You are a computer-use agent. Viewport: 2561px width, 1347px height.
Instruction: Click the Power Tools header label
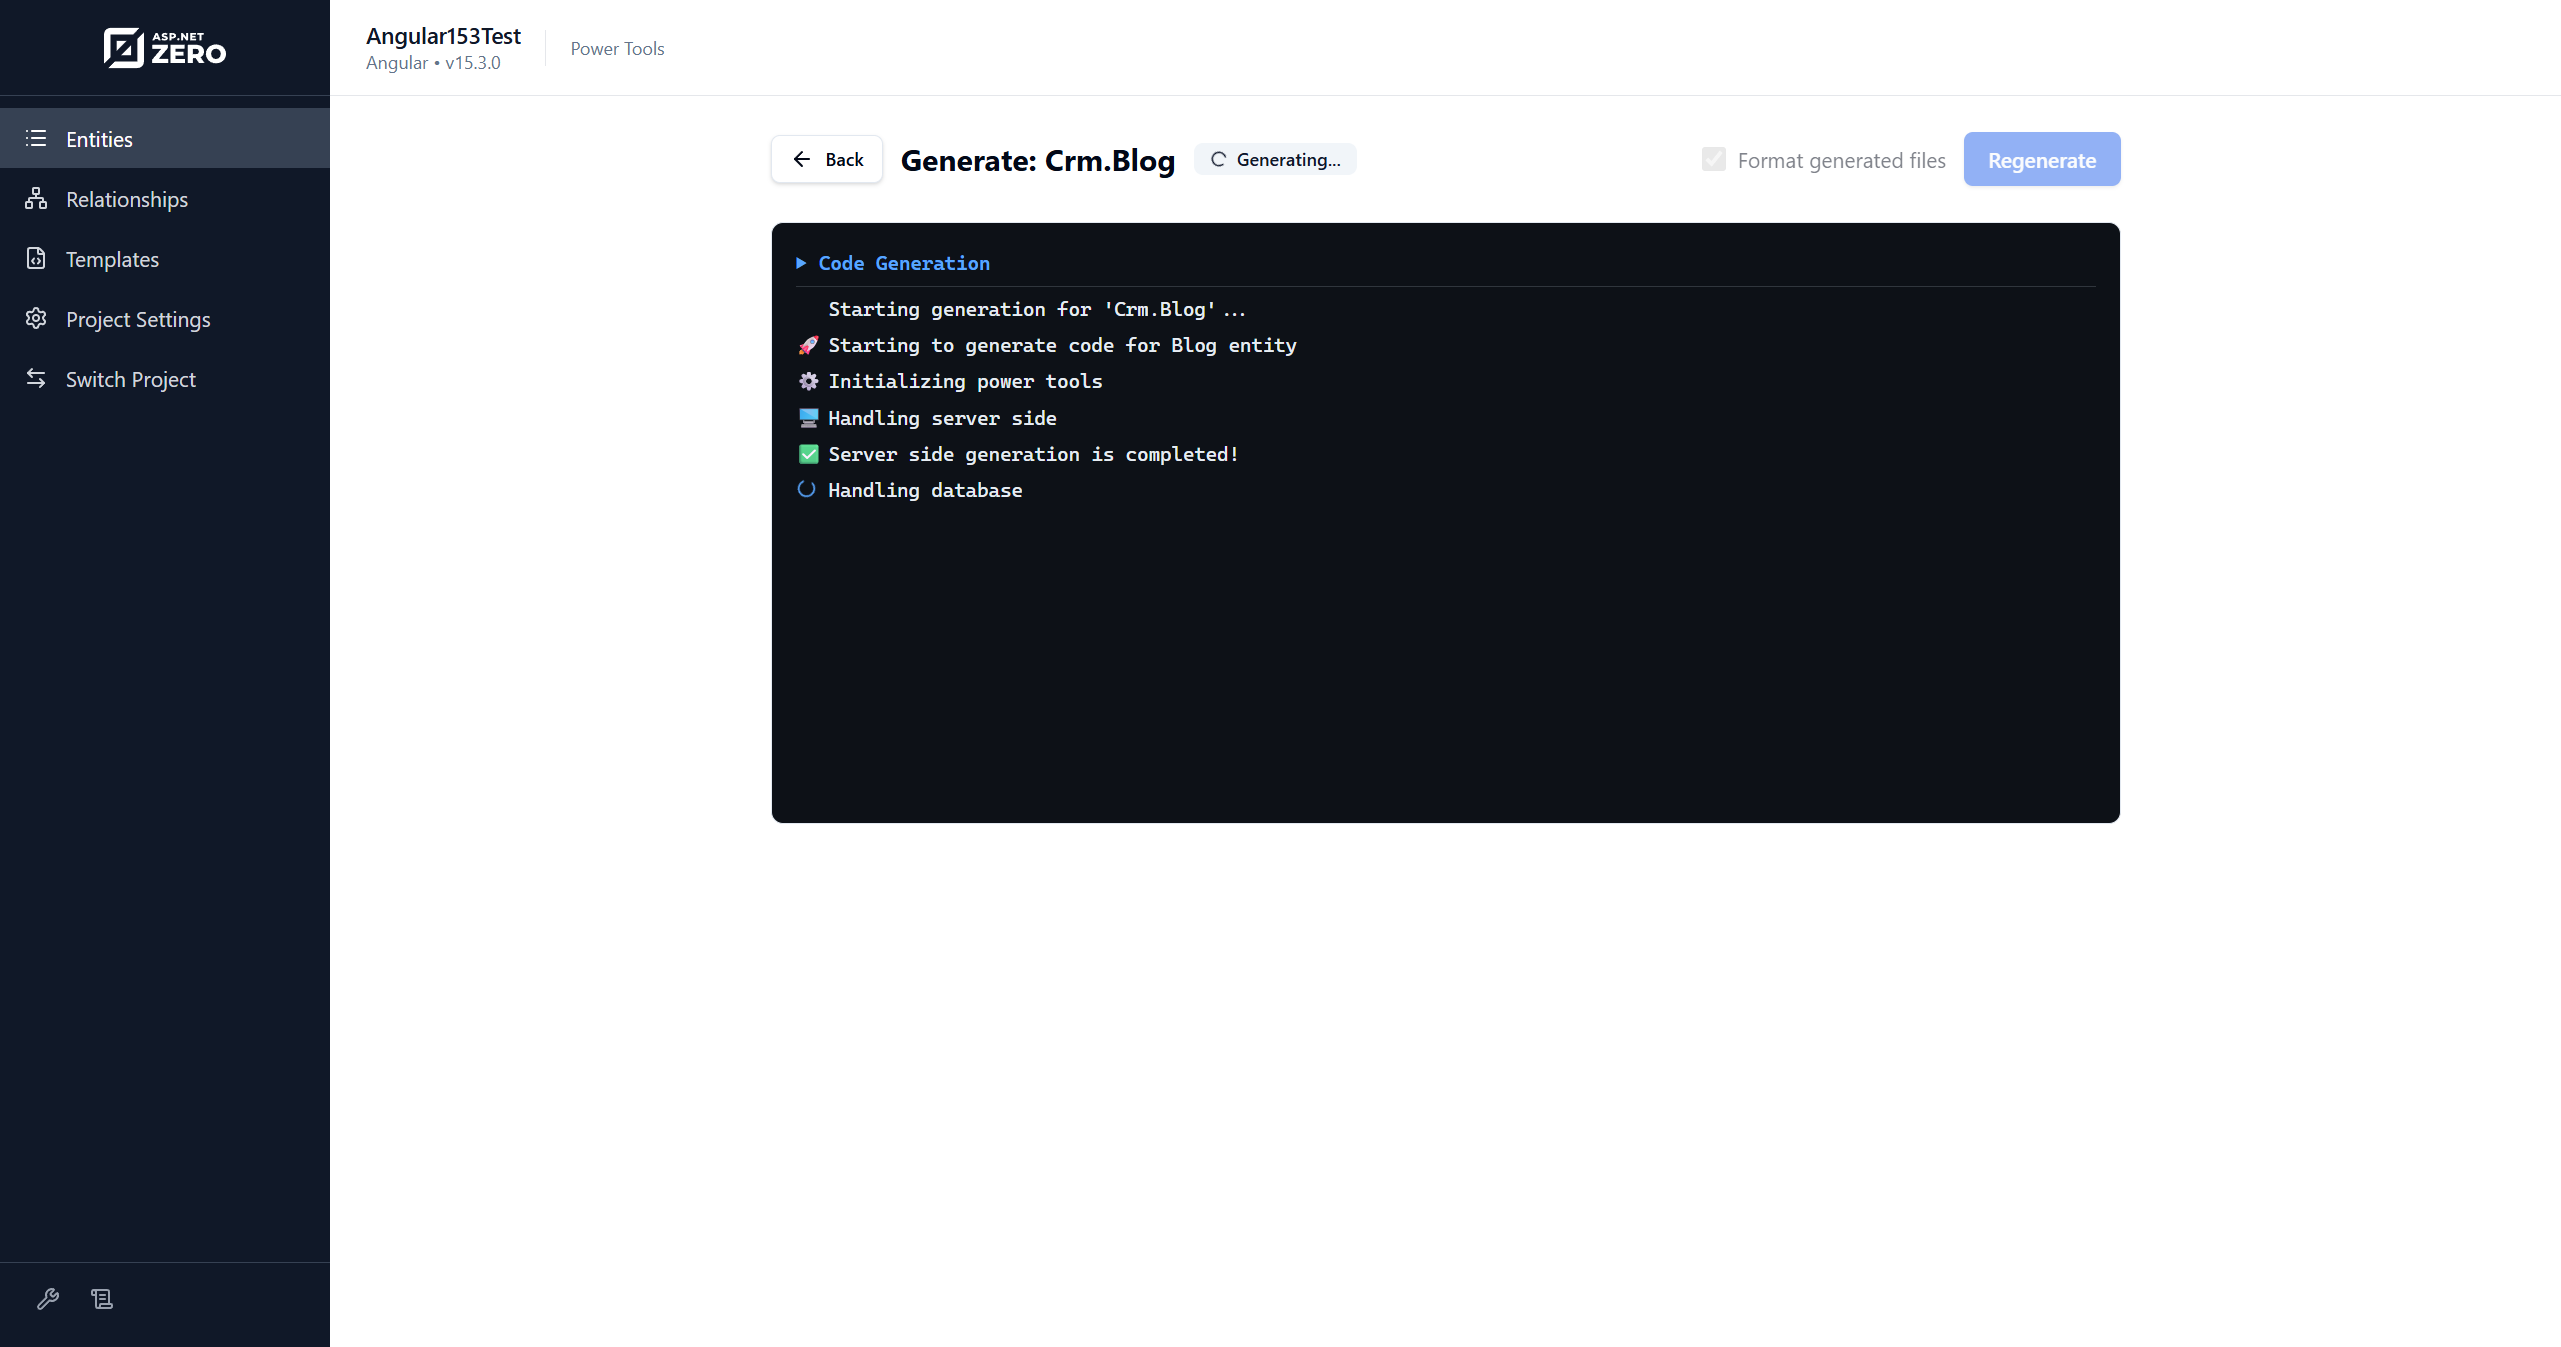pyautogui.click(x=617, y=48)
